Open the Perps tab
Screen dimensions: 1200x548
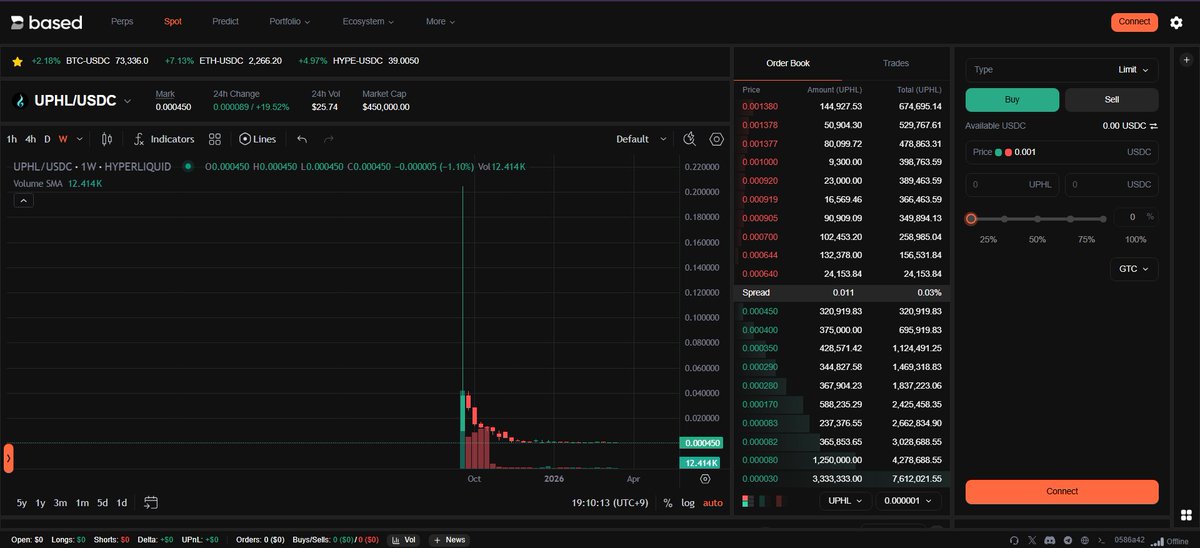122,21
